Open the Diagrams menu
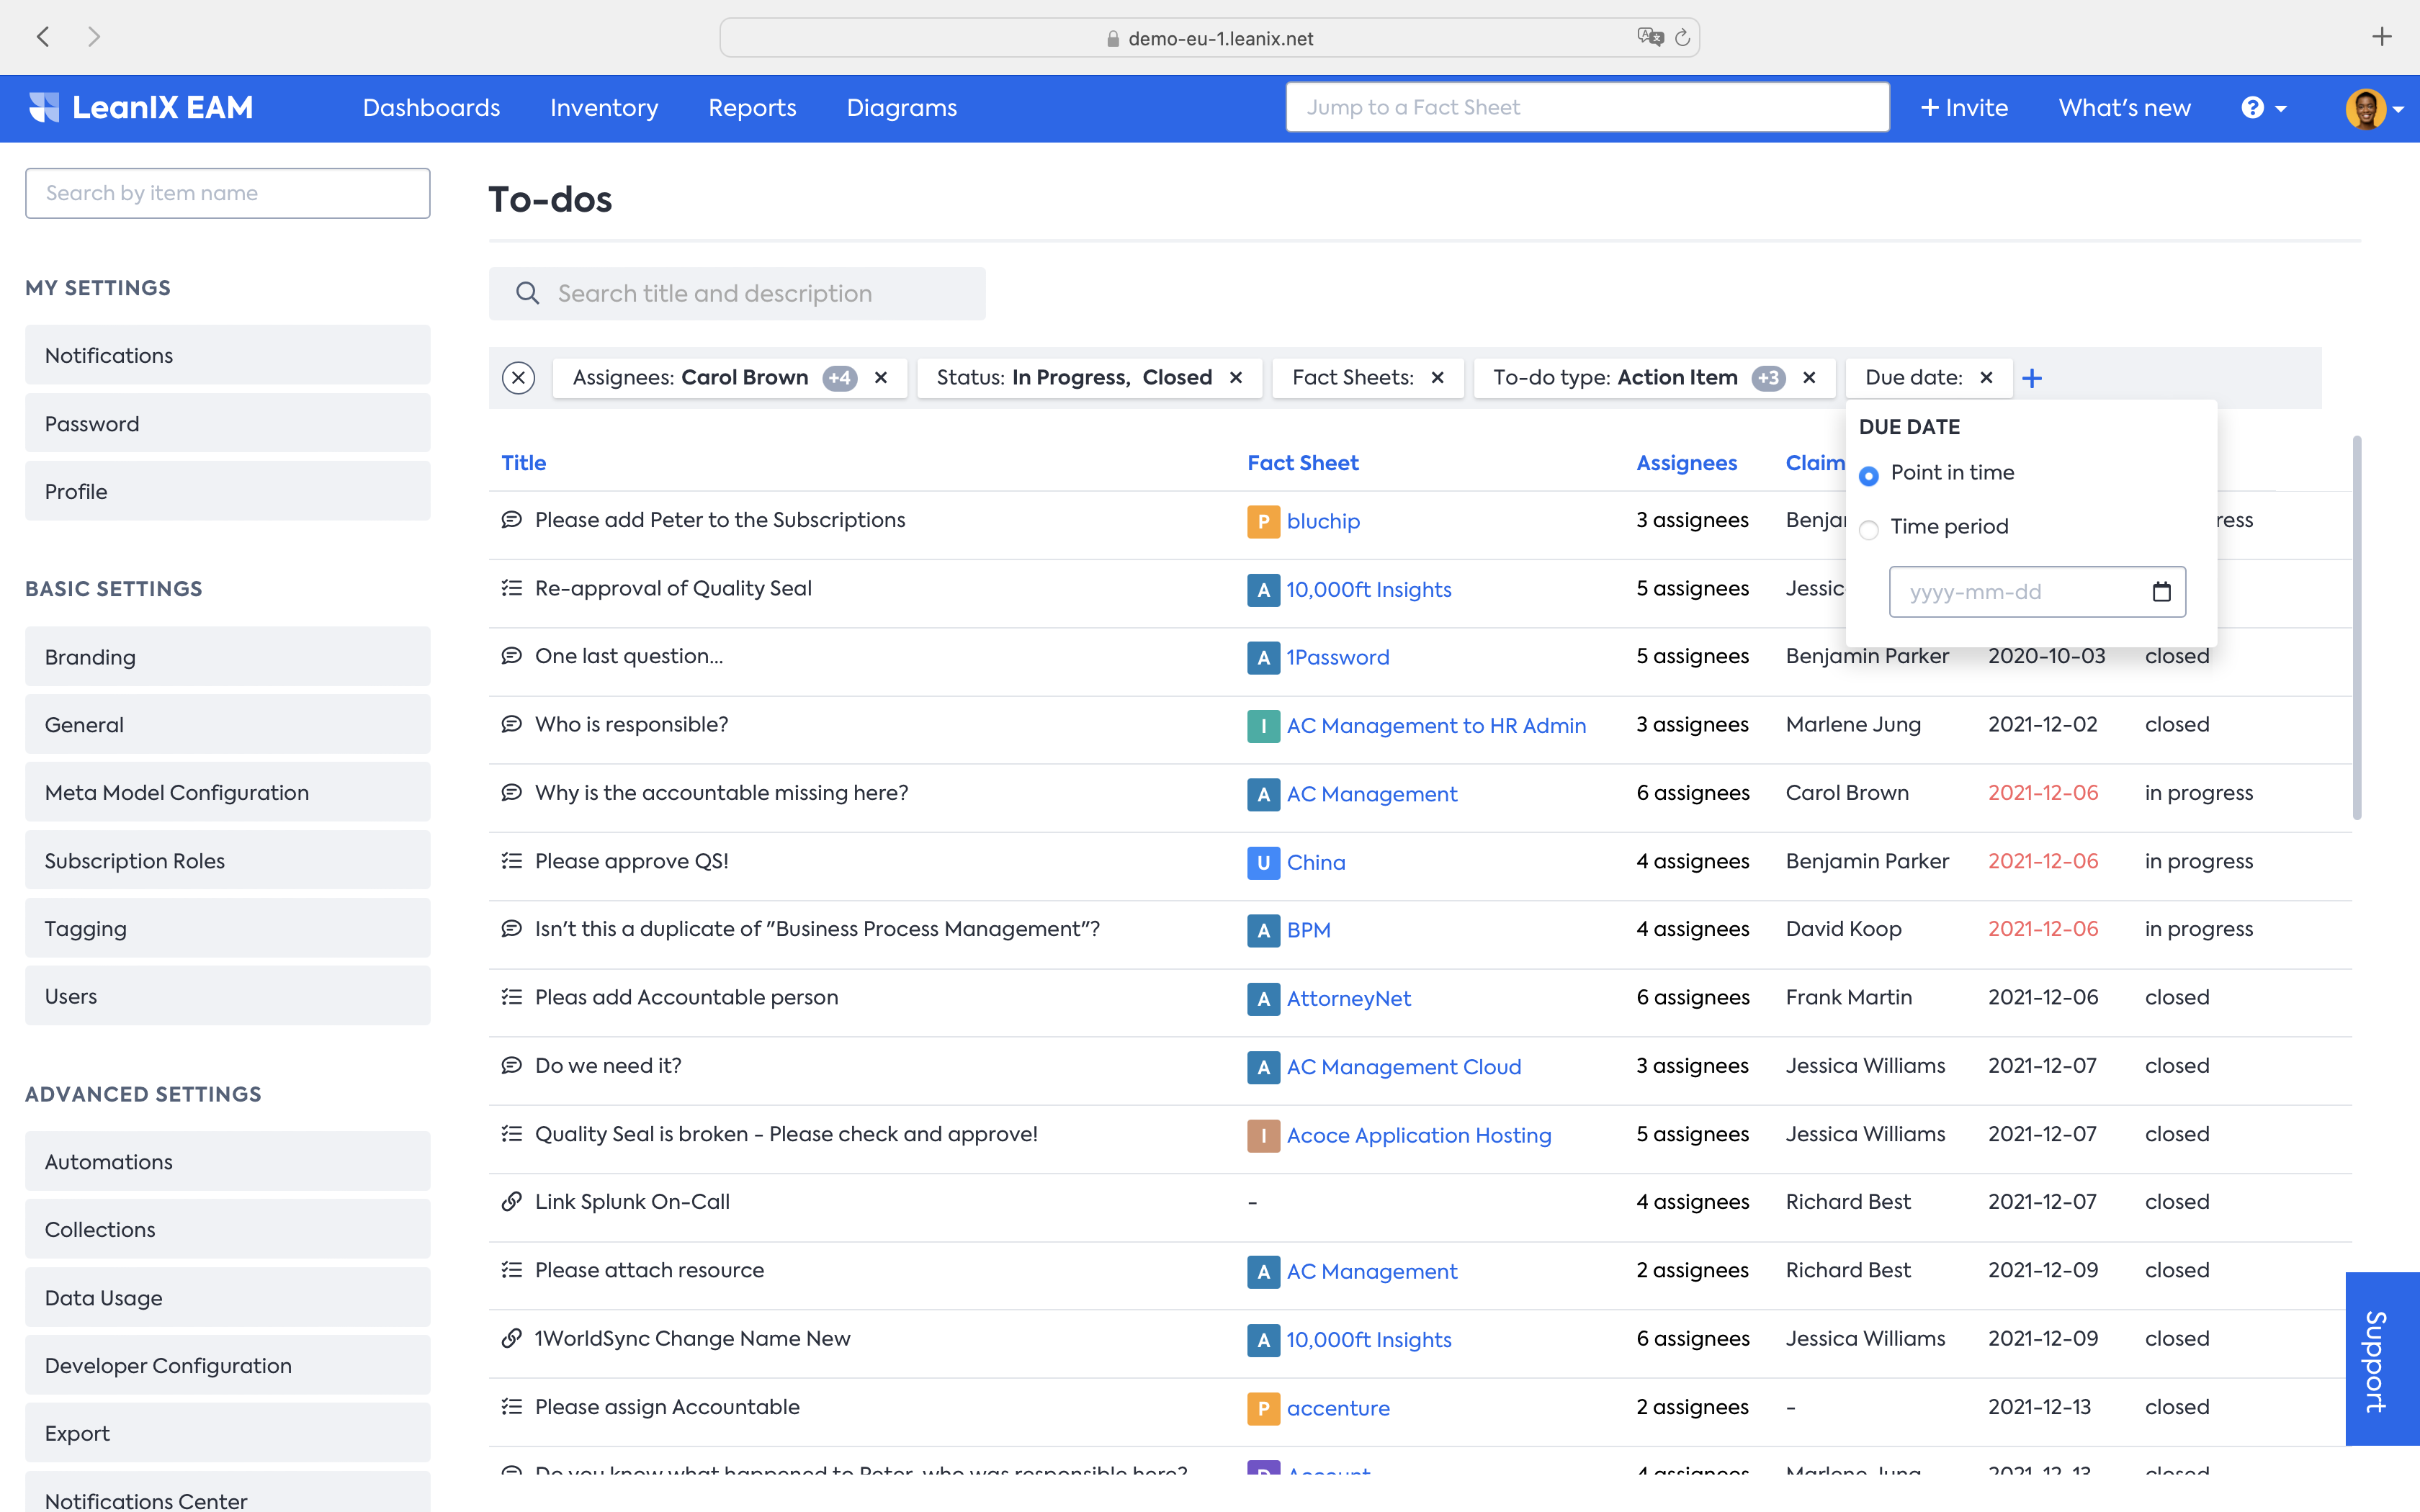Image resolution: width=2420 pixels, height=1512 pixels. [901, 107]
